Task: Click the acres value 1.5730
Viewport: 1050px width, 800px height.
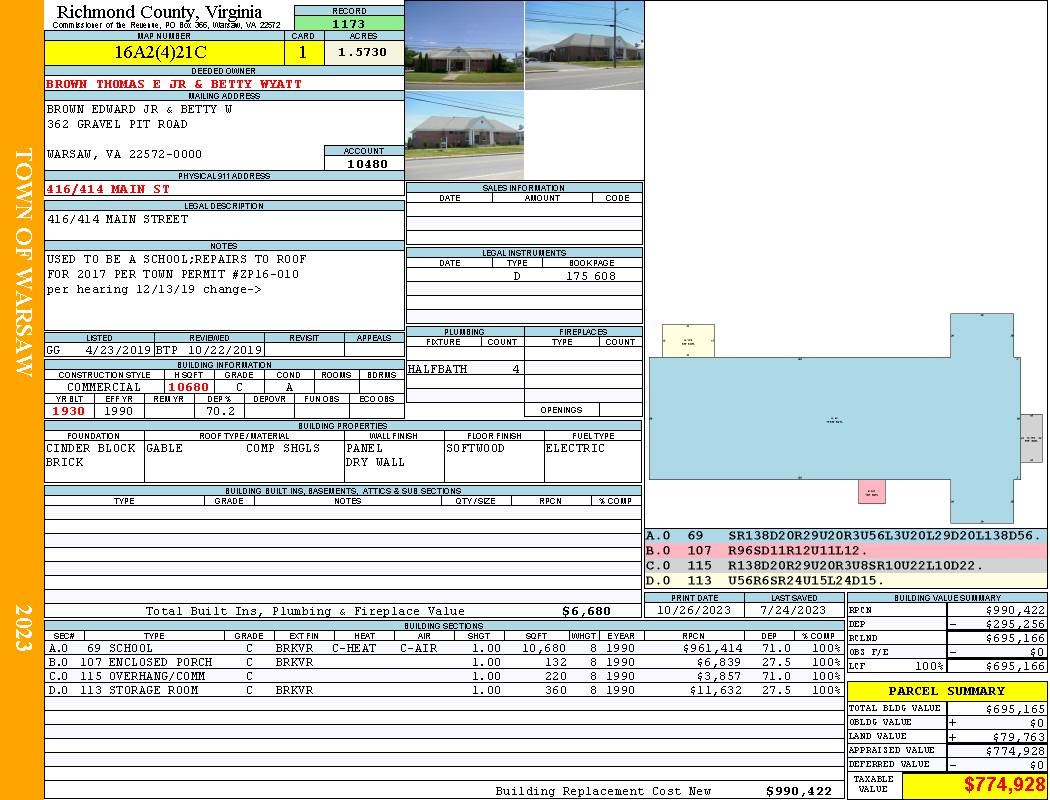Action: pos(363,52)
